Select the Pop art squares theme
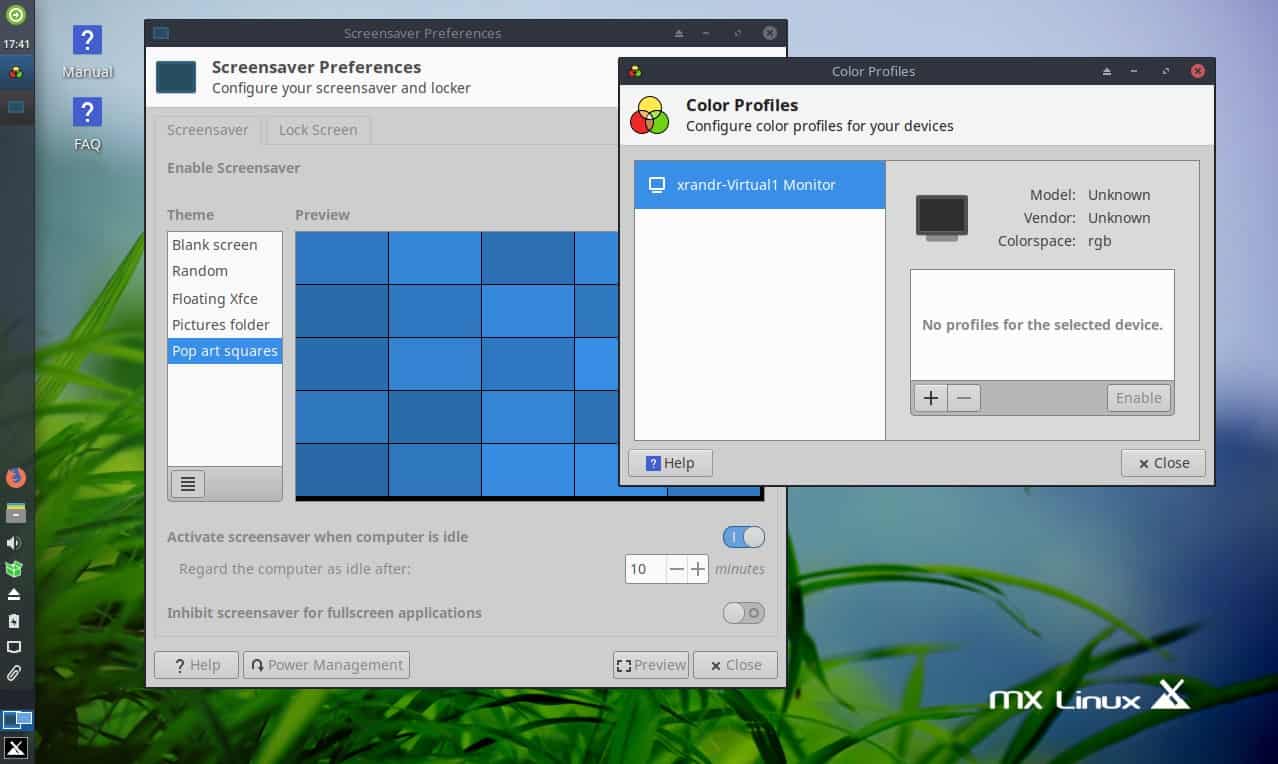The width and height of the screenshot is (1278, 764). coord(224,351)
